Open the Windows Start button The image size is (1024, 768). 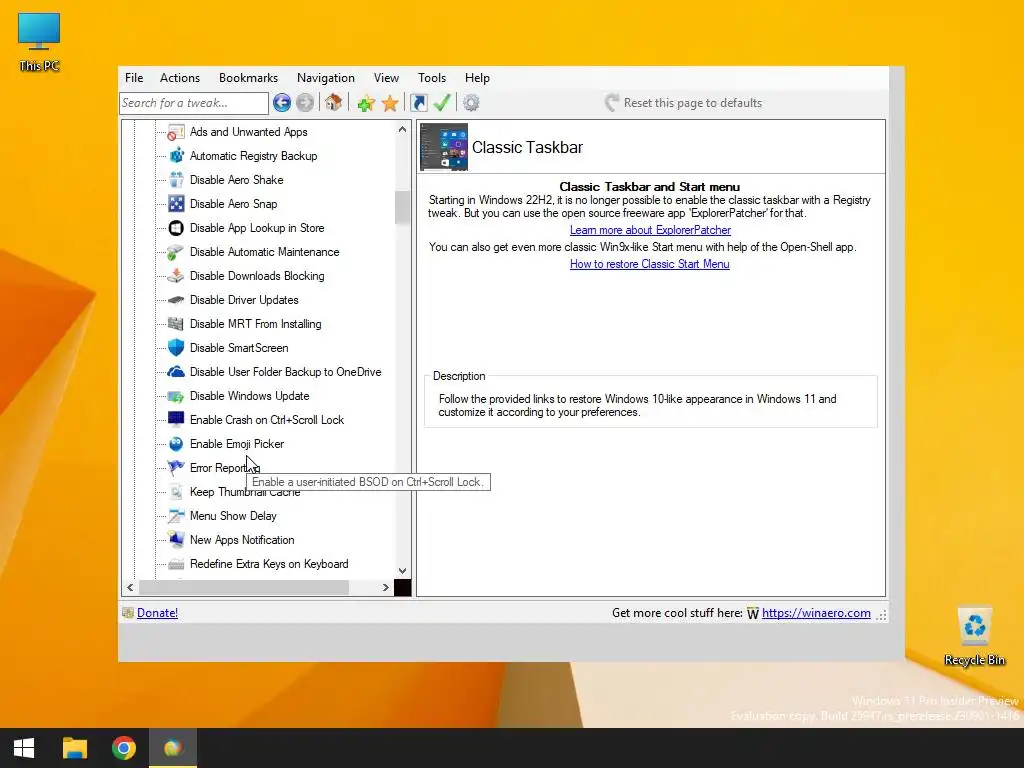click(x=24, y=748)
